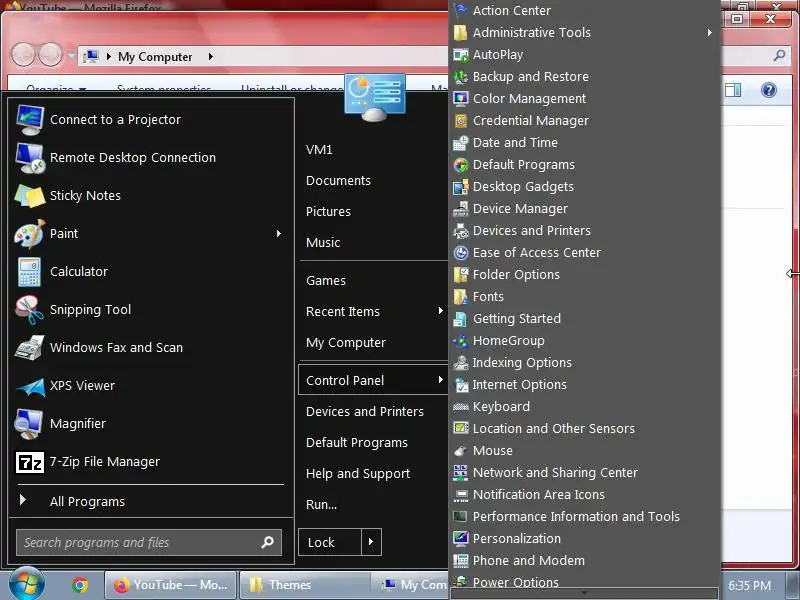This screenshot has height=600, width=800.
Task: Open the VM1 user folder link
Action: point(319,149)
